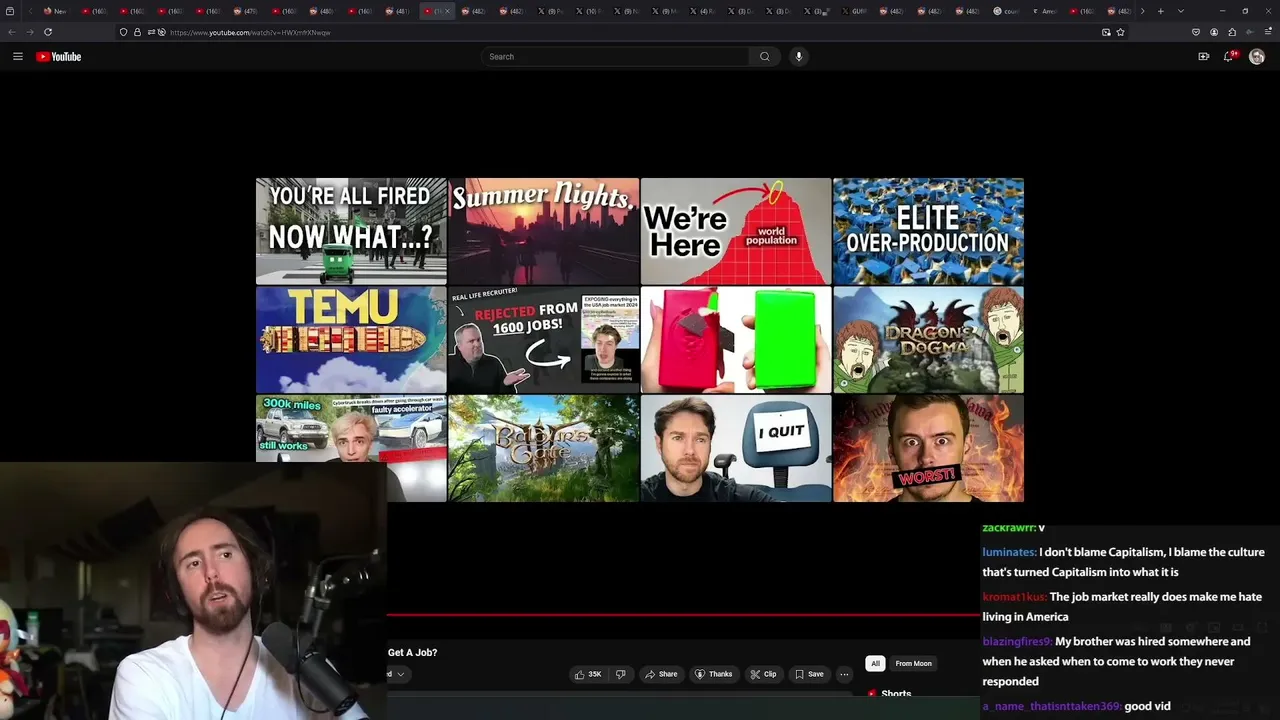Show site security lock info
The height and width of the screenshot is (720, 1280).
tap(137, 32)
